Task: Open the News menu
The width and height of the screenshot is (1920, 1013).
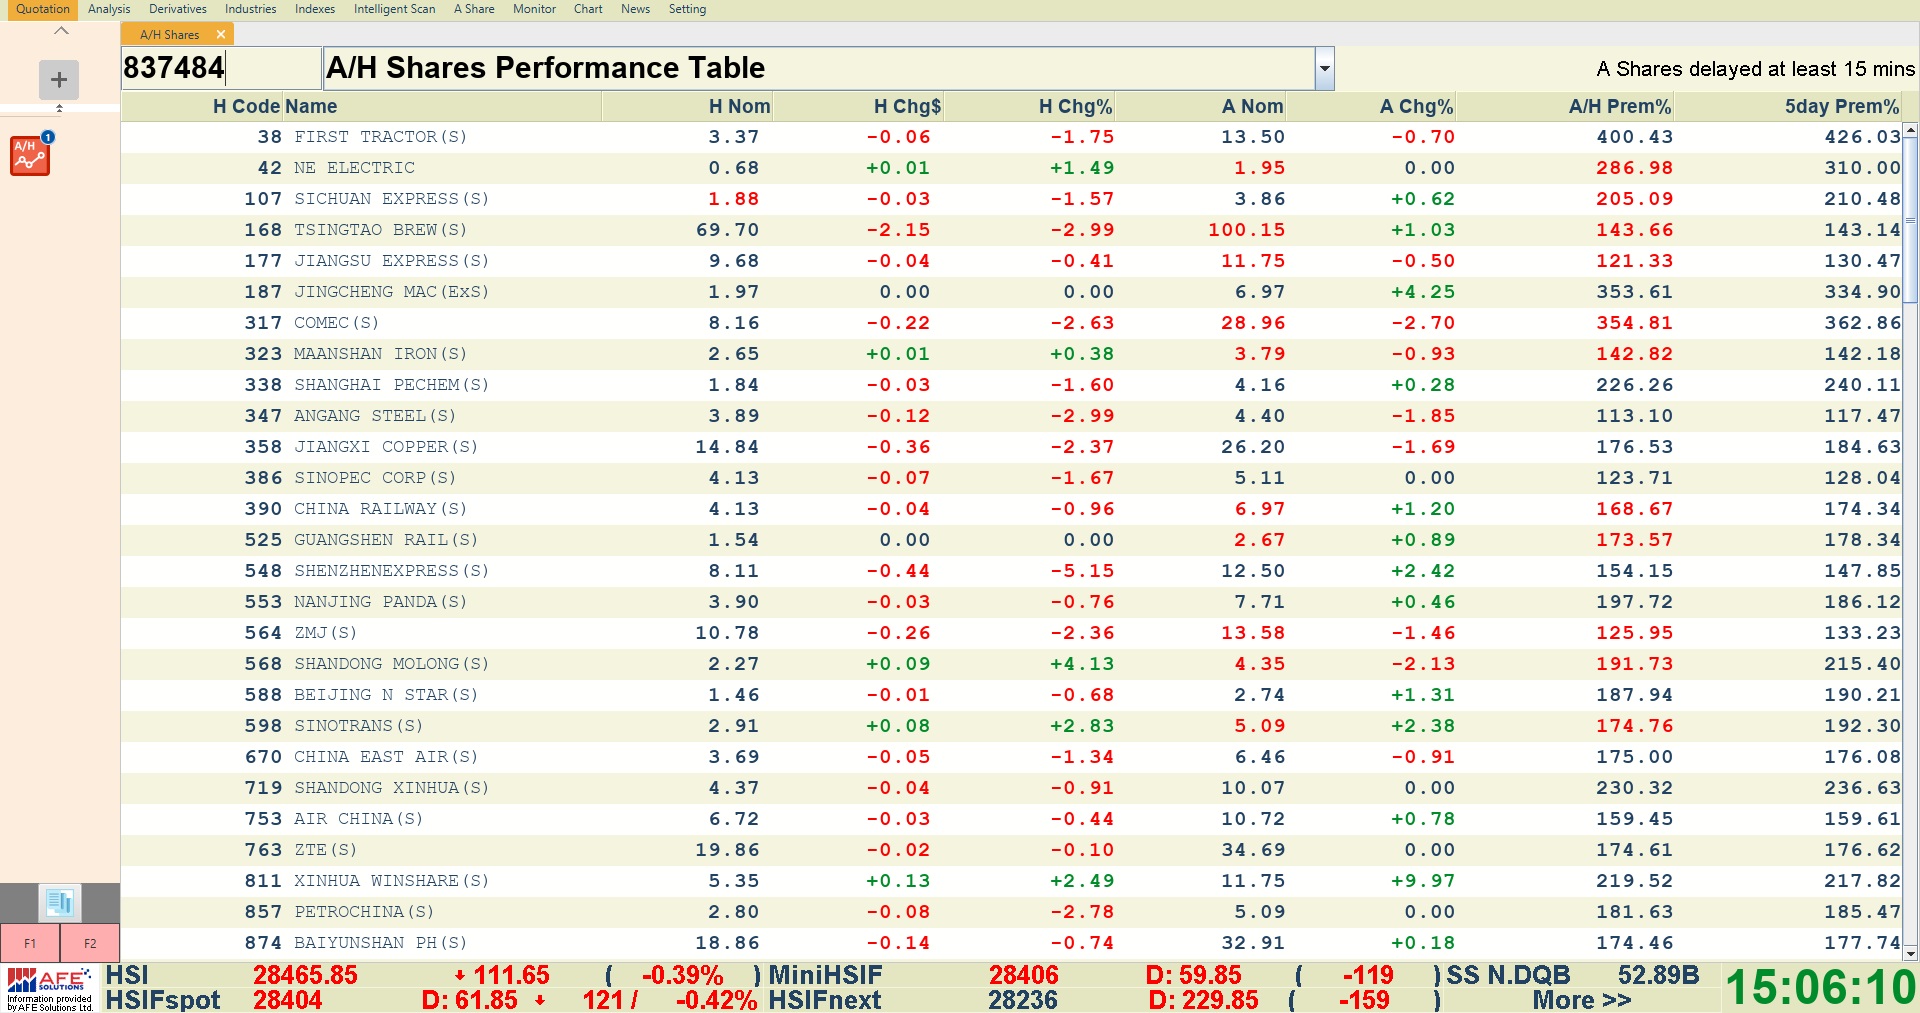Action: tap(635, 9)
